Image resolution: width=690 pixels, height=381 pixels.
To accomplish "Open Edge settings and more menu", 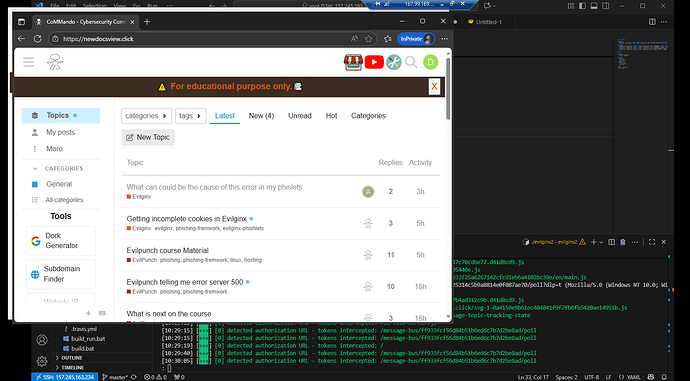I will point(444,39).
